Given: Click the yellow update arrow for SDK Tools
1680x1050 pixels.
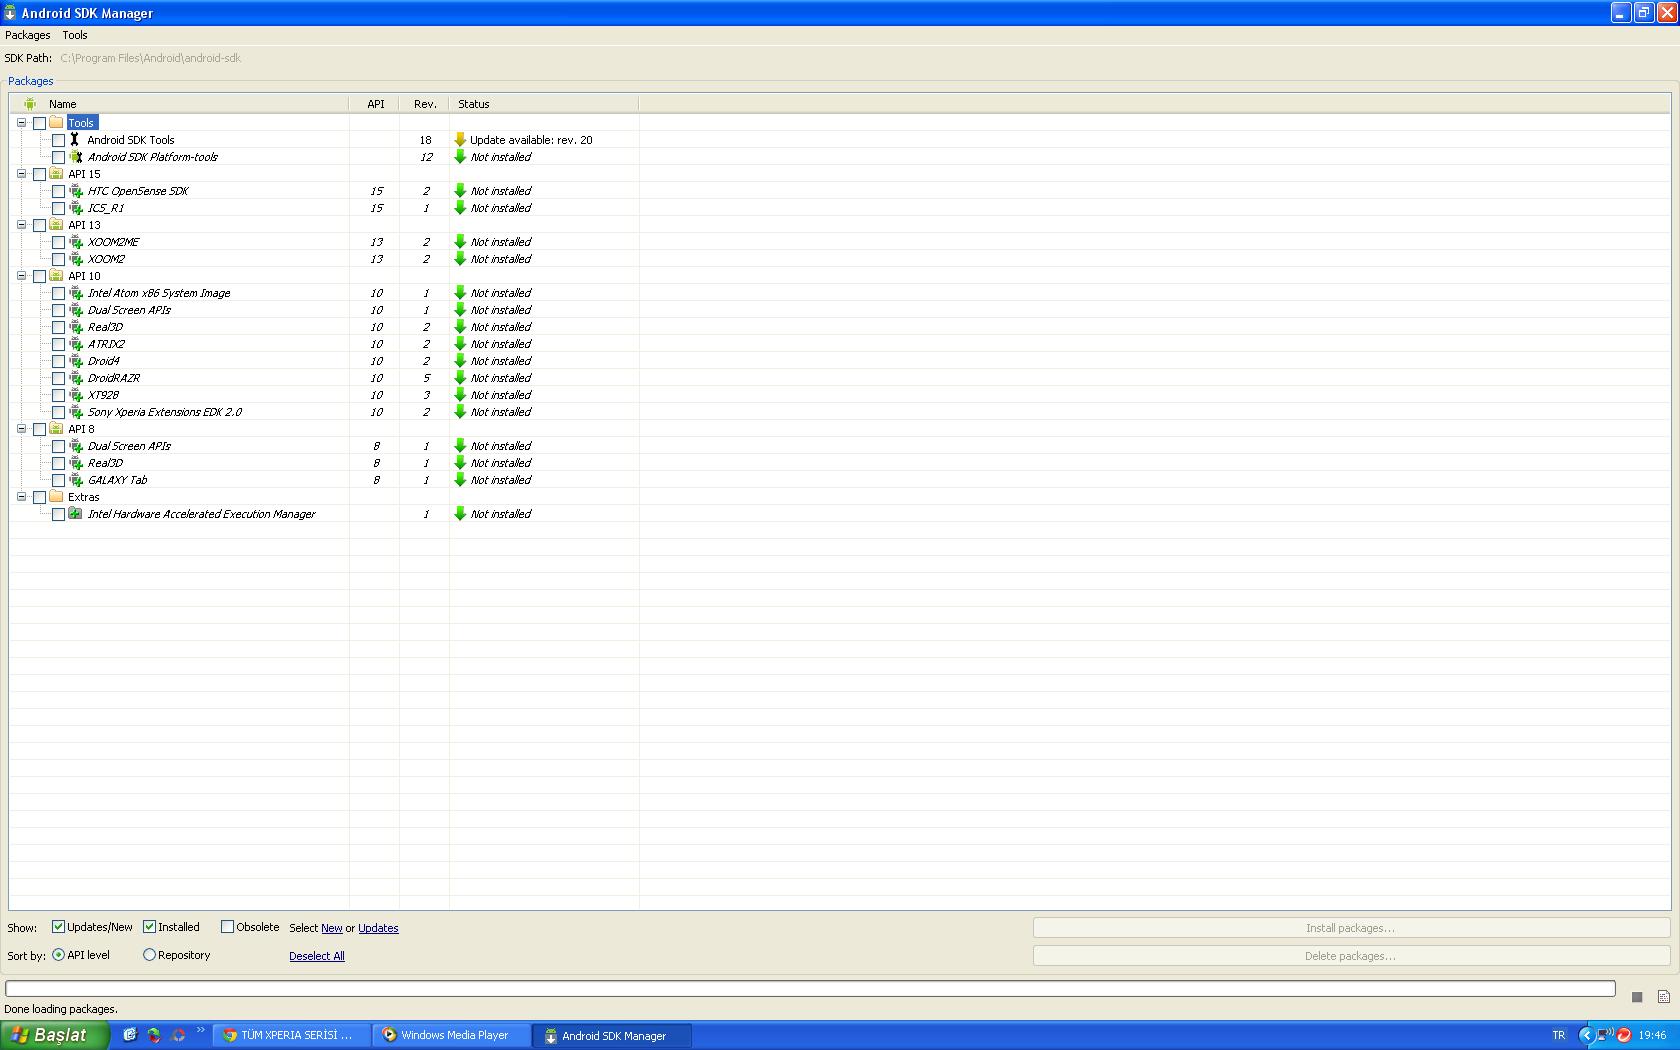Looking at the screenshot, I should [x=460, y=140].
